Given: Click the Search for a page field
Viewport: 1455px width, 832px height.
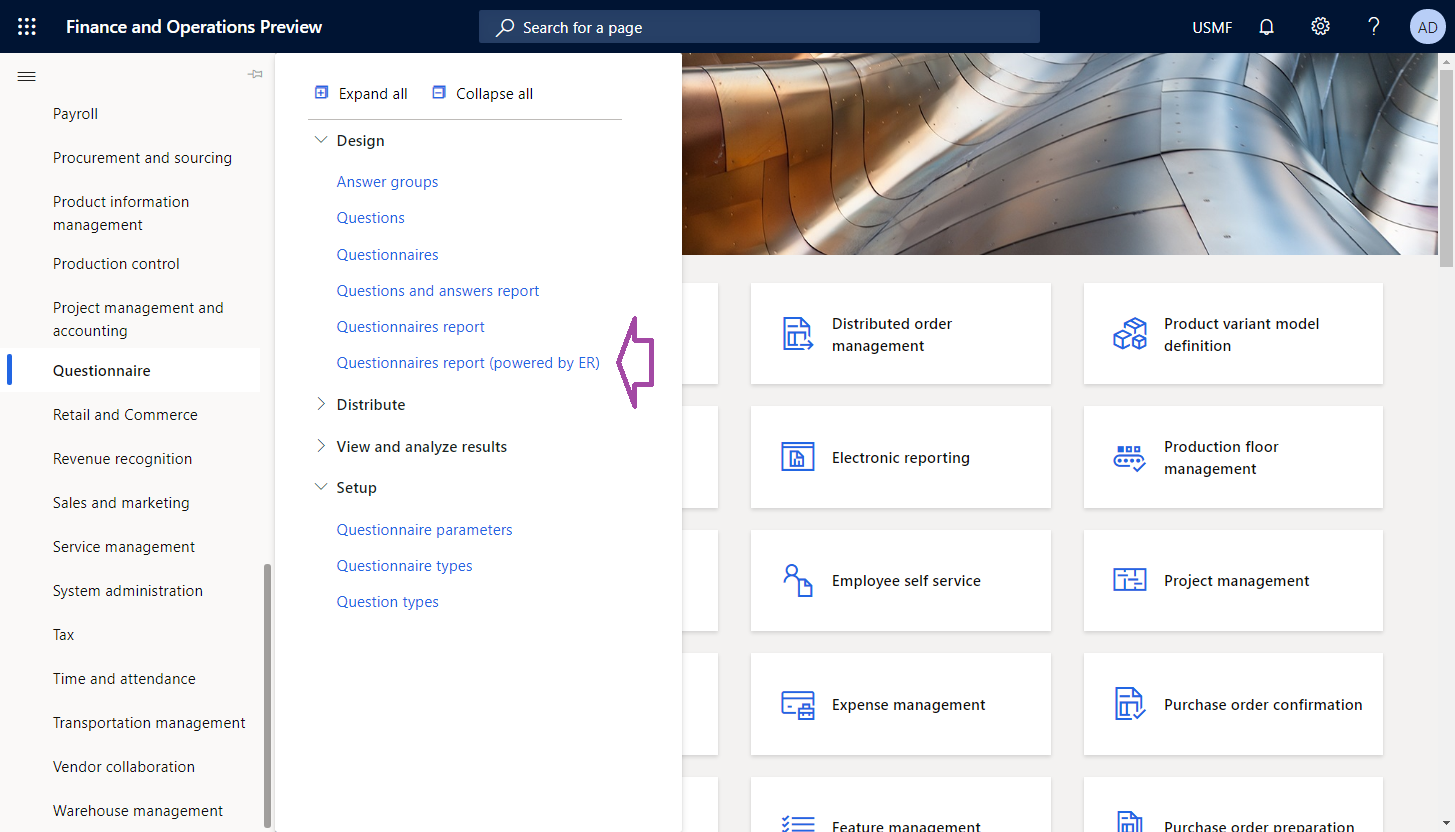Looking at the screenshot, I should [x=758, y=27].
